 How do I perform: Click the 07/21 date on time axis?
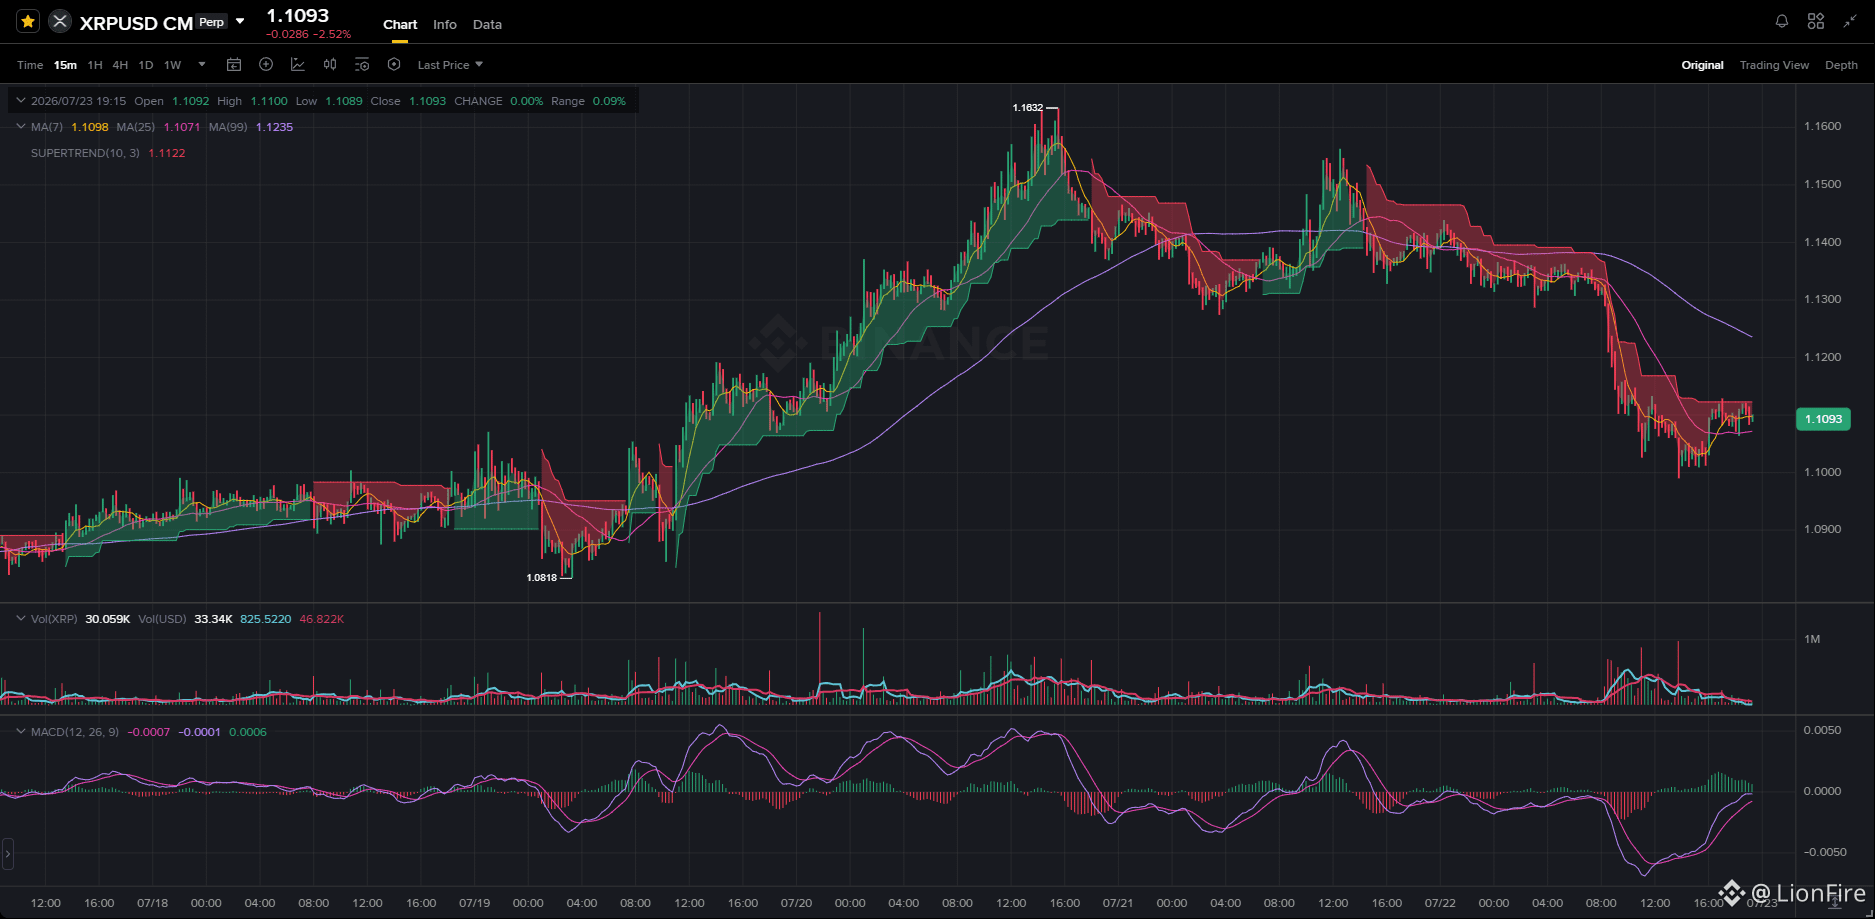(x=1118, y=903)
